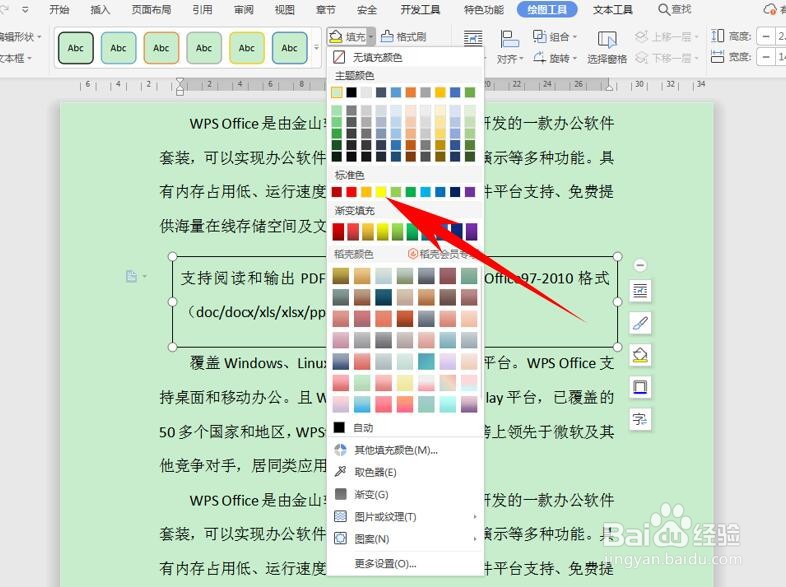Click the 对齐 align icon

tap(509, 39)
